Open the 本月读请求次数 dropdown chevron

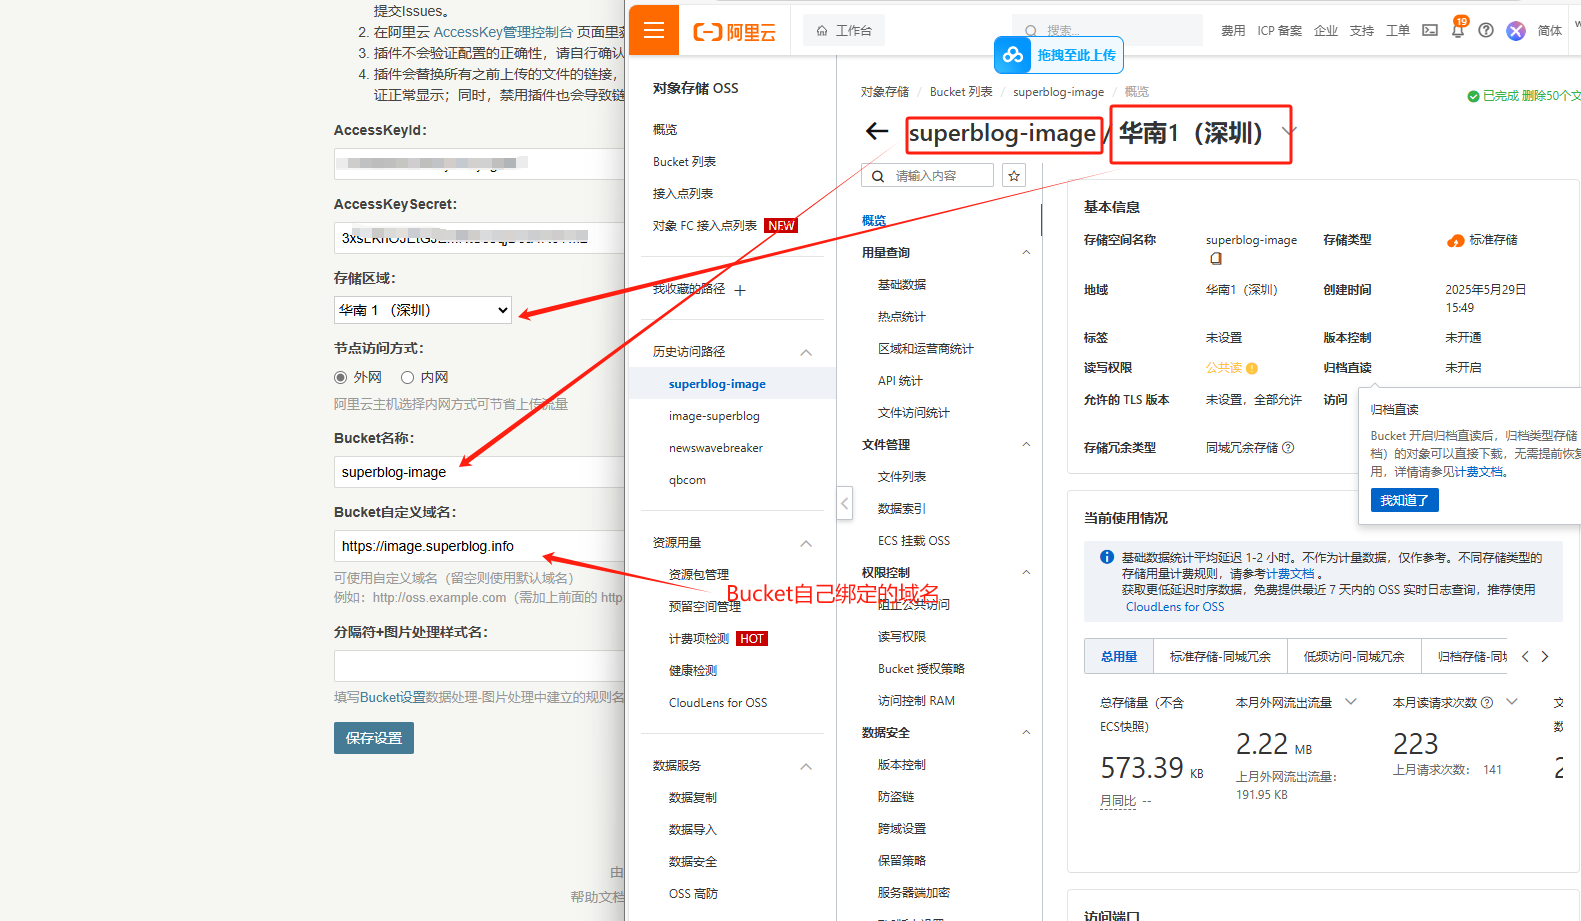1512,702
